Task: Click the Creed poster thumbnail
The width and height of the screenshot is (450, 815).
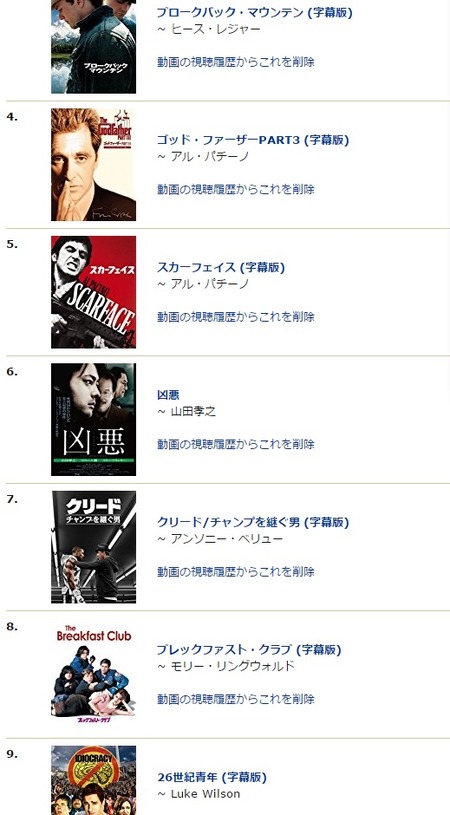Action: pos(94,547)
